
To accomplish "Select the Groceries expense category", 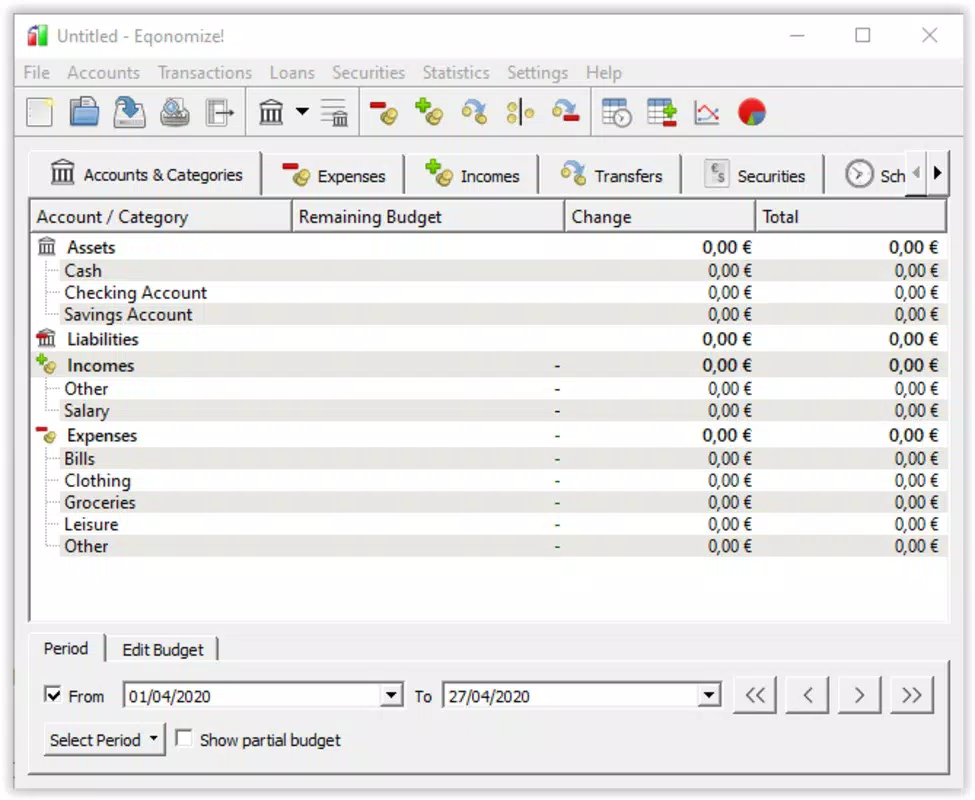I will coord(488,502).
